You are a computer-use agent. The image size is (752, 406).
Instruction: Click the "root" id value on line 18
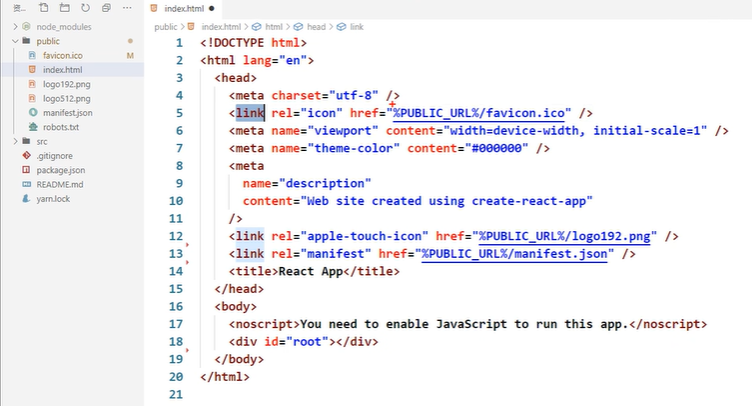coord(307,342)
